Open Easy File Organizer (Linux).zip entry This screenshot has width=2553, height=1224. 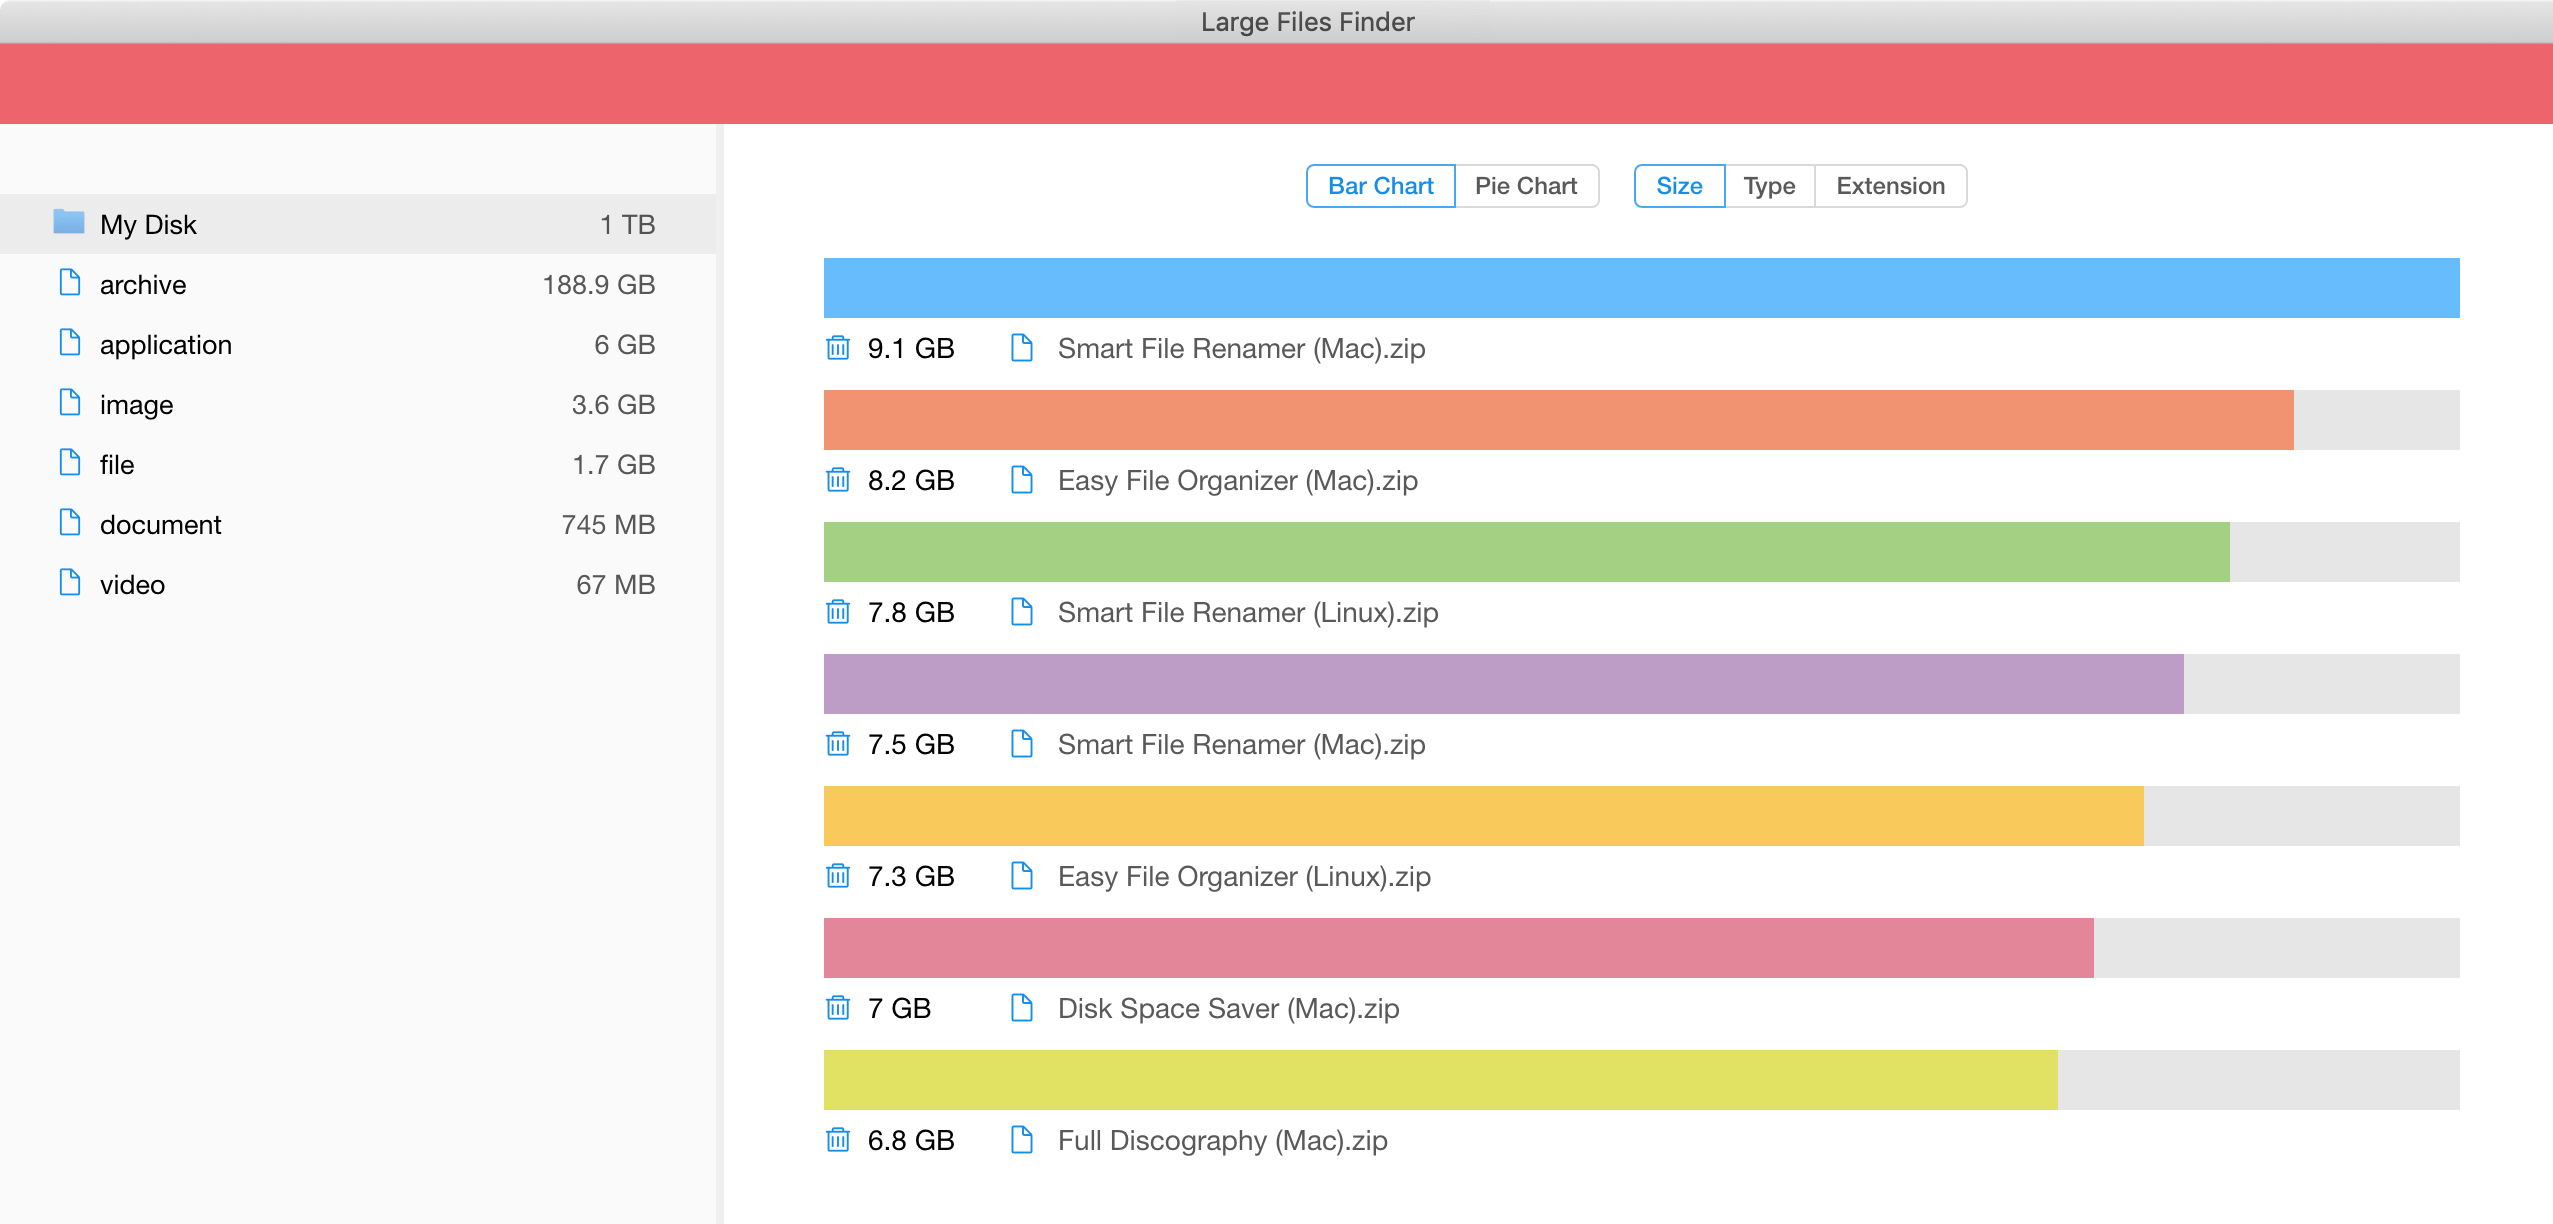[1243, 876]
